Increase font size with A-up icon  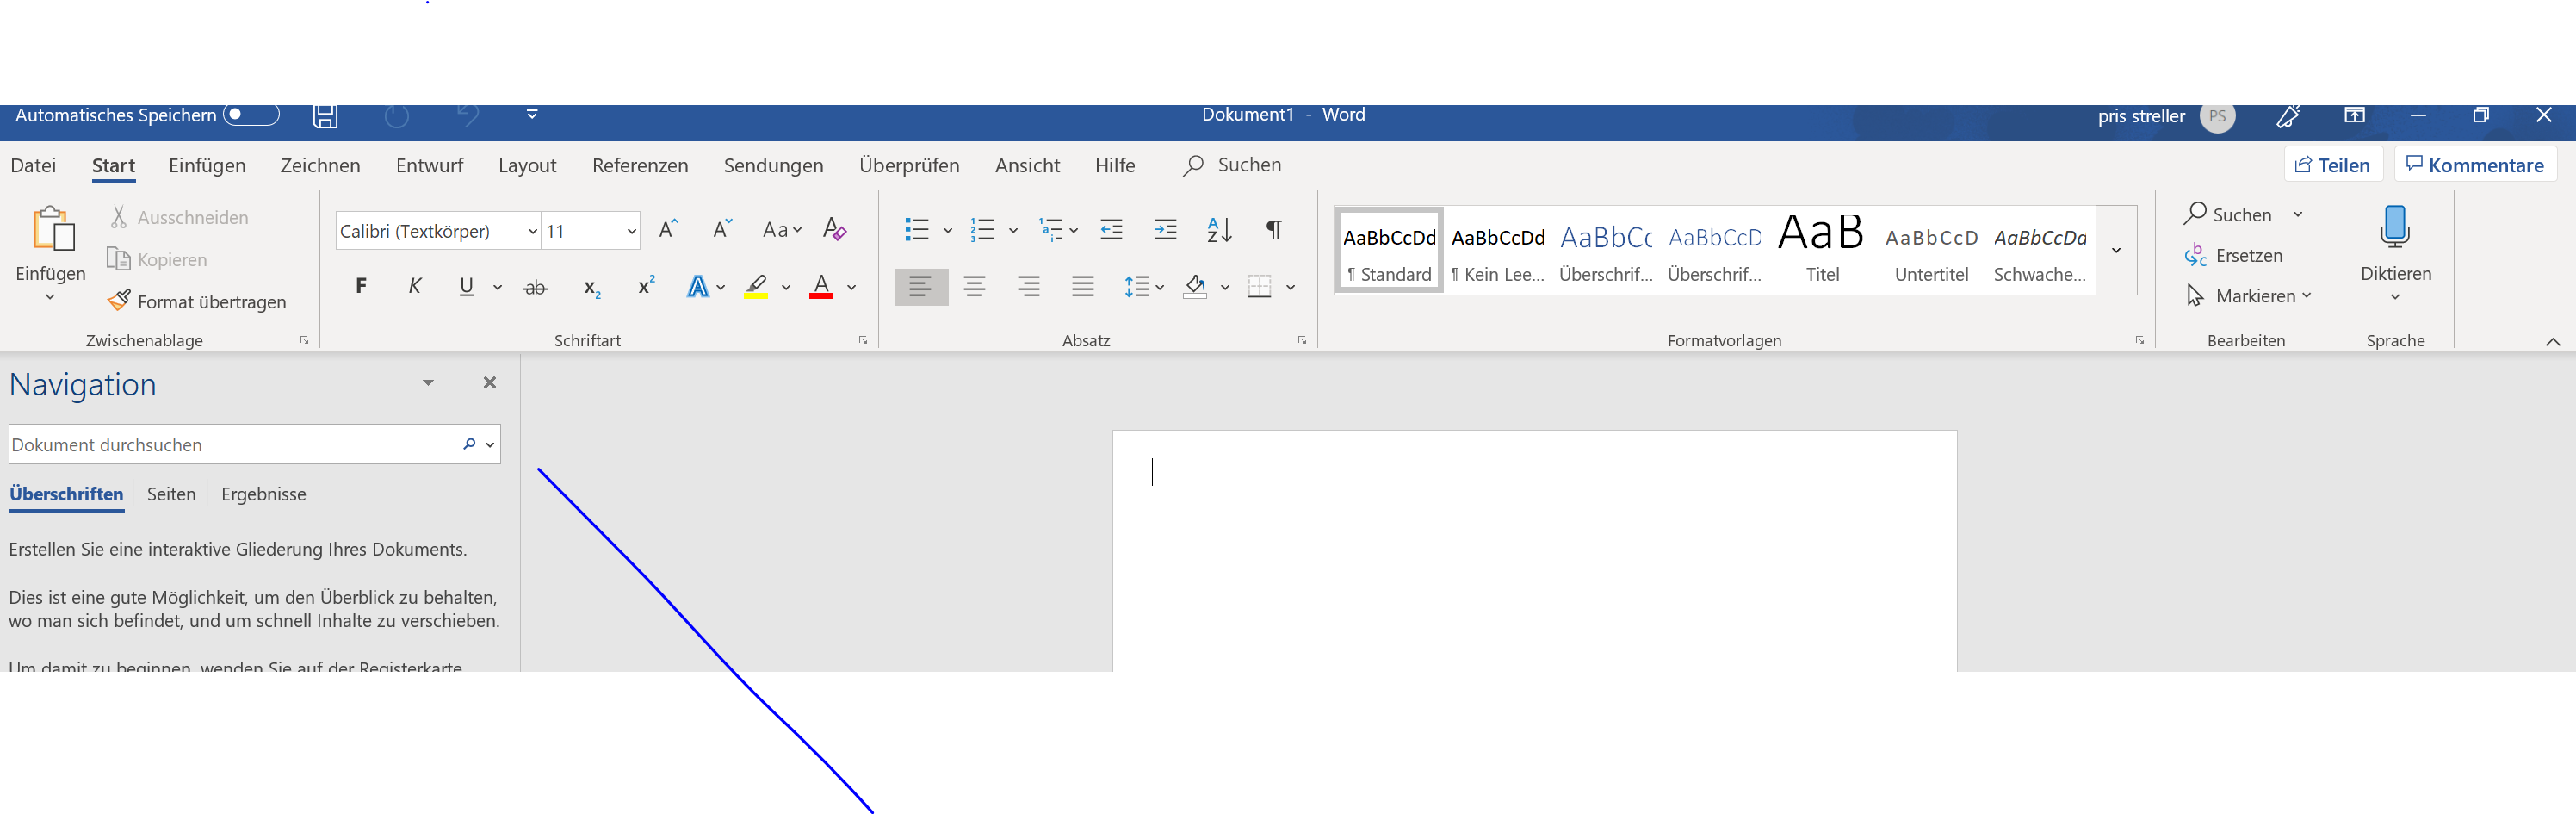(x=669, y=229)
